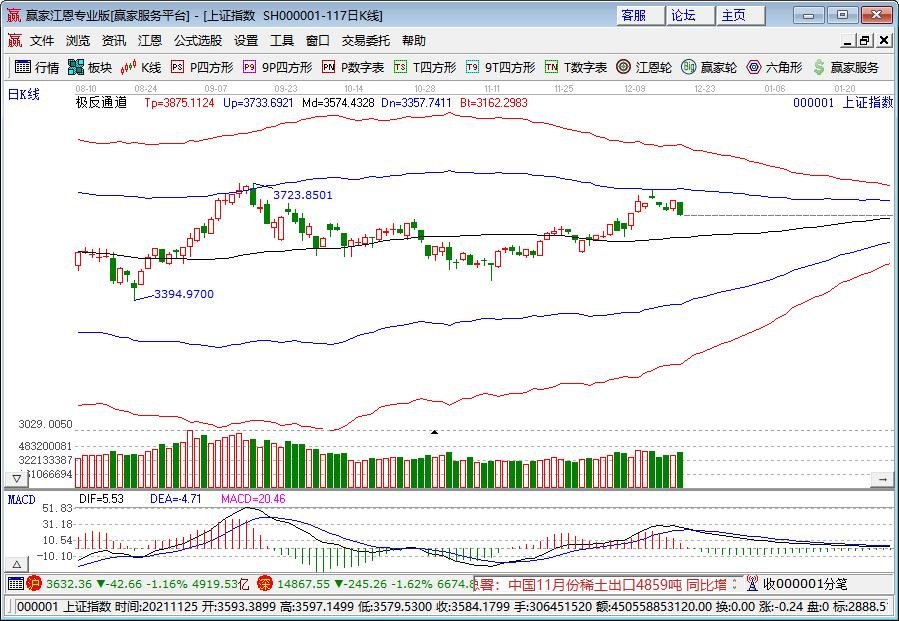The image size is (899, 621).
Task: Click the 深 Shenzhen index badge in status bar
Action: [x=265, y=584]
